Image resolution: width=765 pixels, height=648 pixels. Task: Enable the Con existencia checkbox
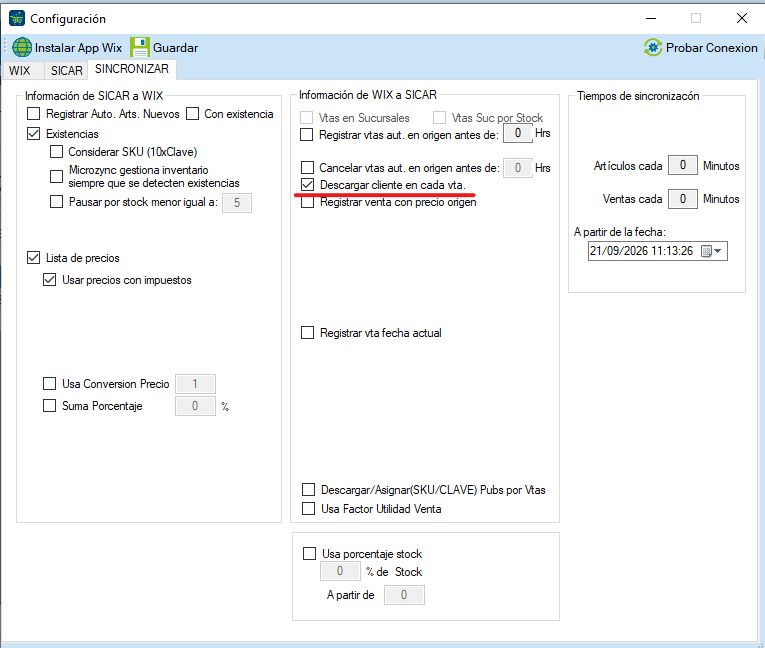(x=193, y=114)
